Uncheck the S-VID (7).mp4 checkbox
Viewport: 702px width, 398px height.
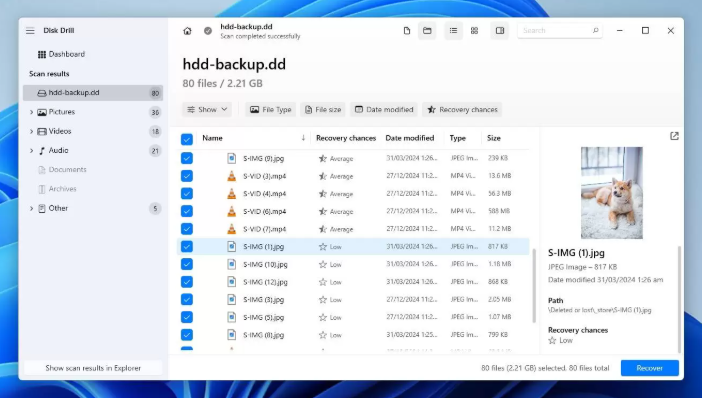187,229
